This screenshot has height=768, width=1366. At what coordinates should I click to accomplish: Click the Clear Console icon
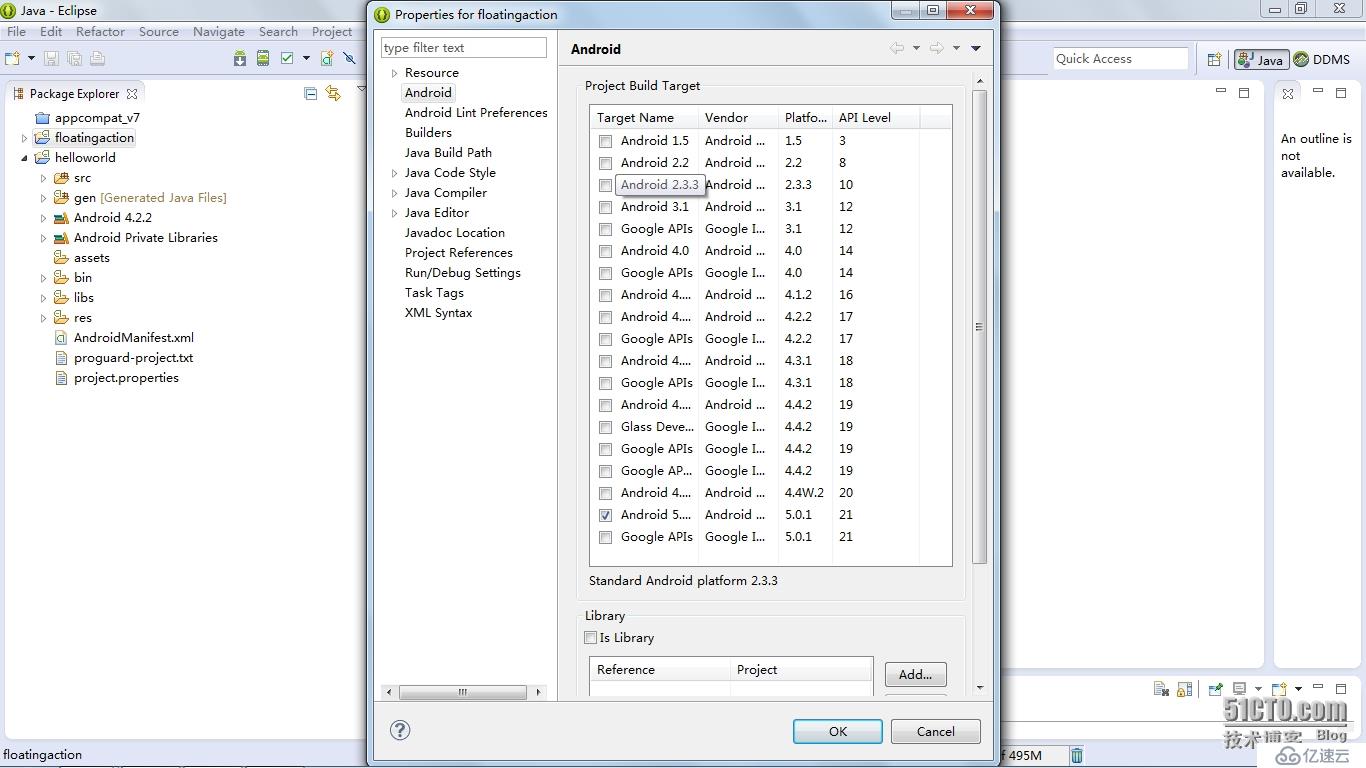(1161, 689)
